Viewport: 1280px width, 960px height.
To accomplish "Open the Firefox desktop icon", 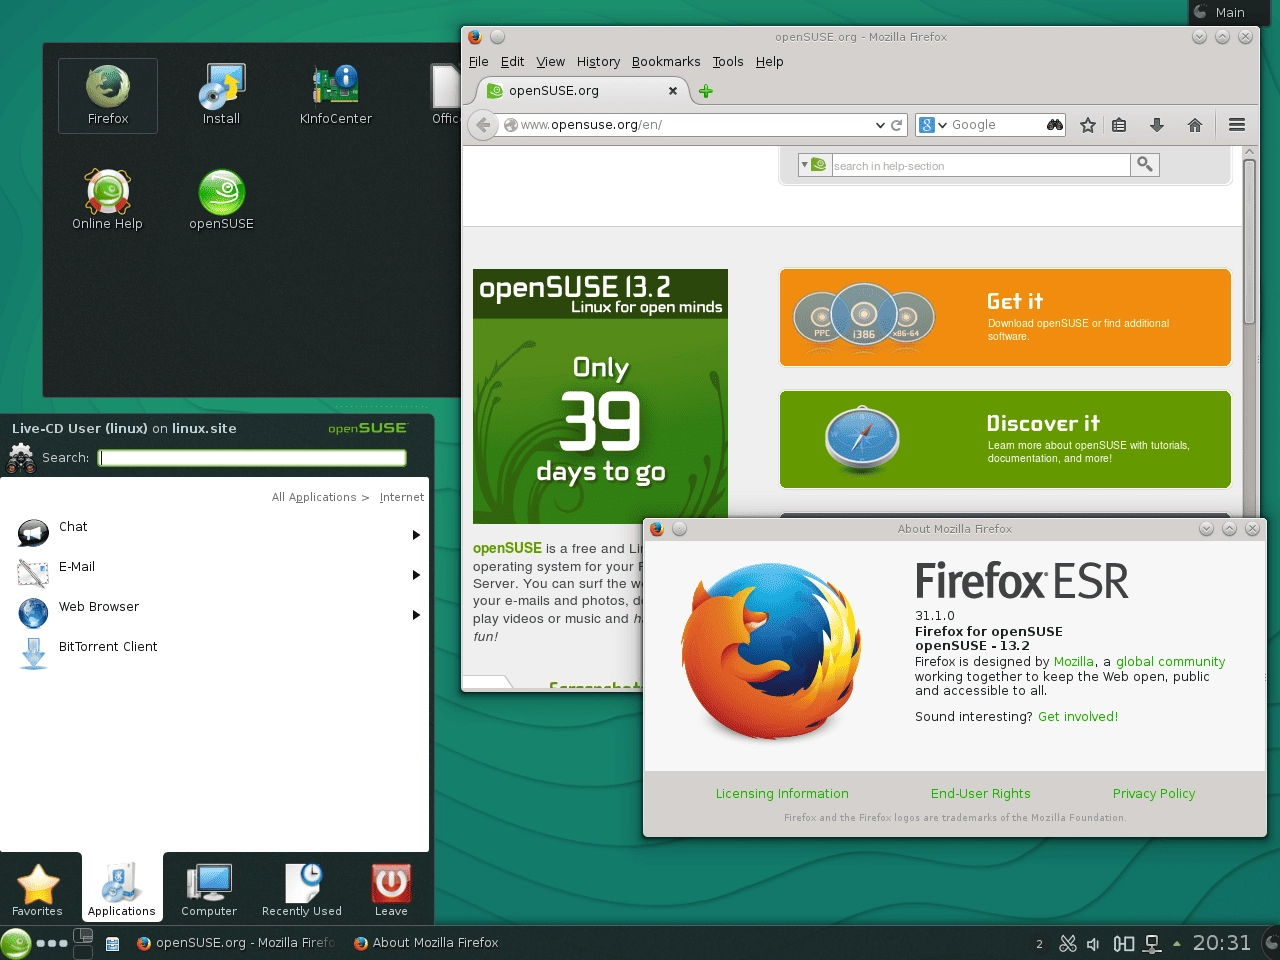I will coord(108,96).
